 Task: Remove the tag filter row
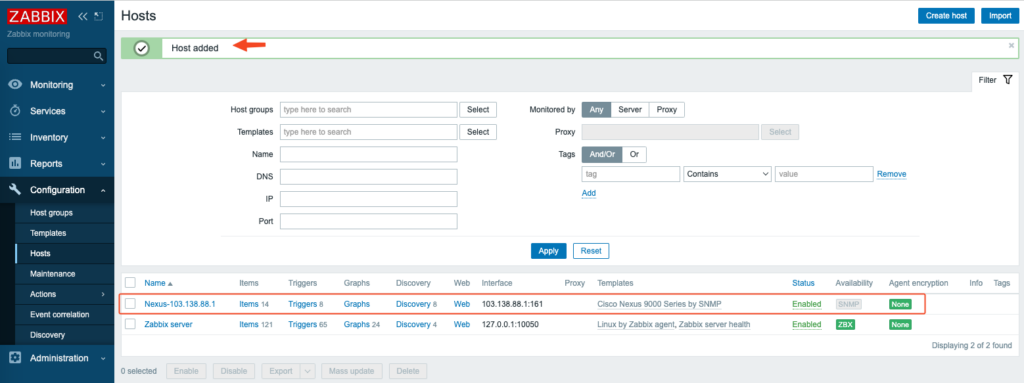pos(891,175)
